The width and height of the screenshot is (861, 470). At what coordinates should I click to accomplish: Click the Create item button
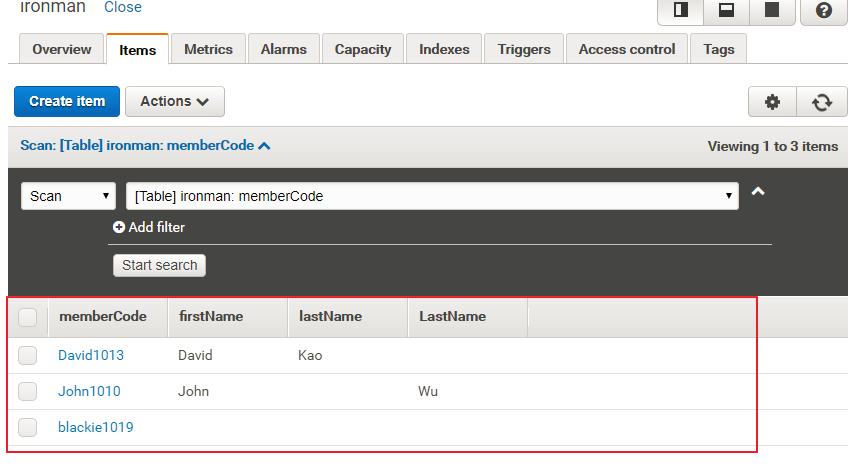[x=66, y=102]
